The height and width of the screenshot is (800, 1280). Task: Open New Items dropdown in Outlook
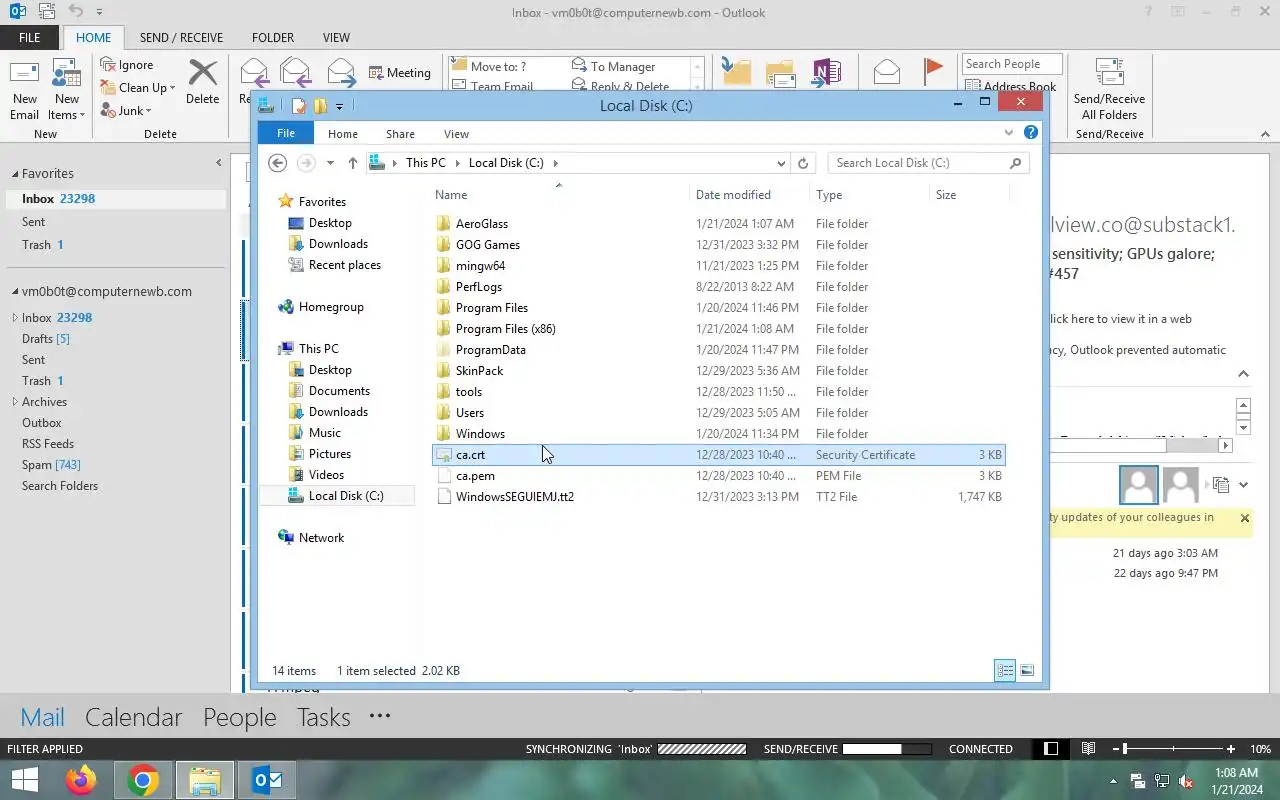pos(67,90)
